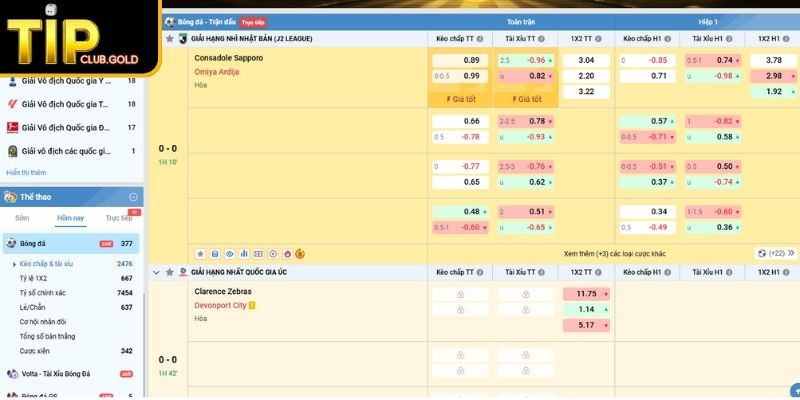Switch to the Sớm tab
This screenshot has width=800, height=400.
22,217
